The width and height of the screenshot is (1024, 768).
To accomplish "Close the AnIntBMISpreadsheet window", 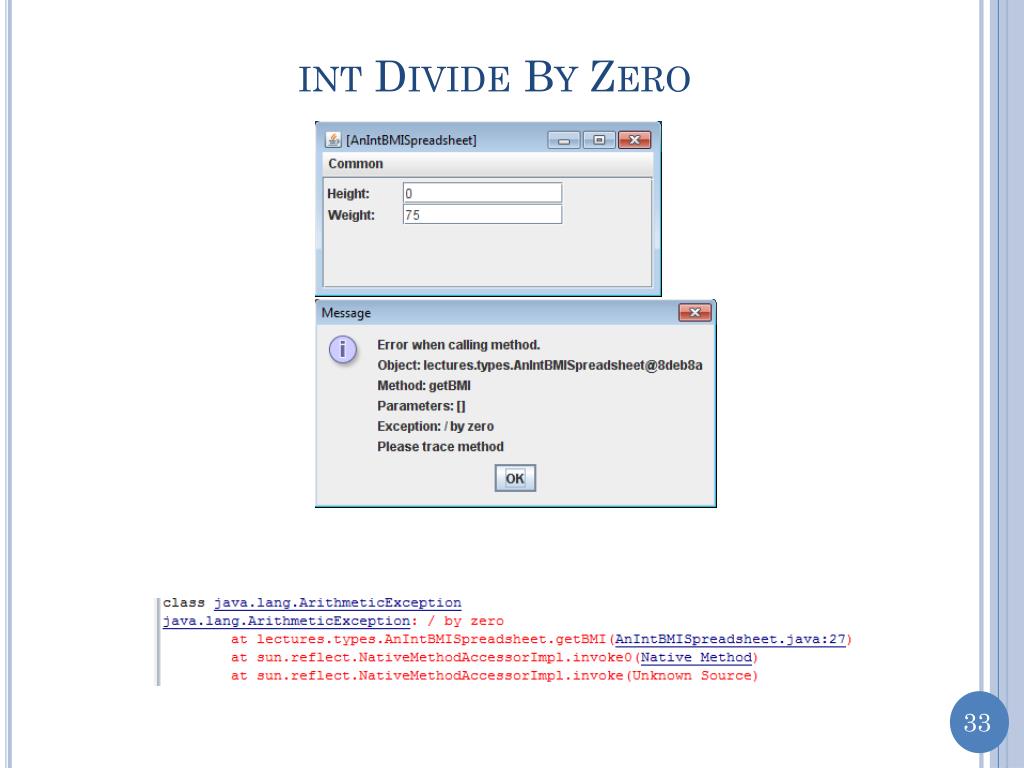I will coord(634,140).
